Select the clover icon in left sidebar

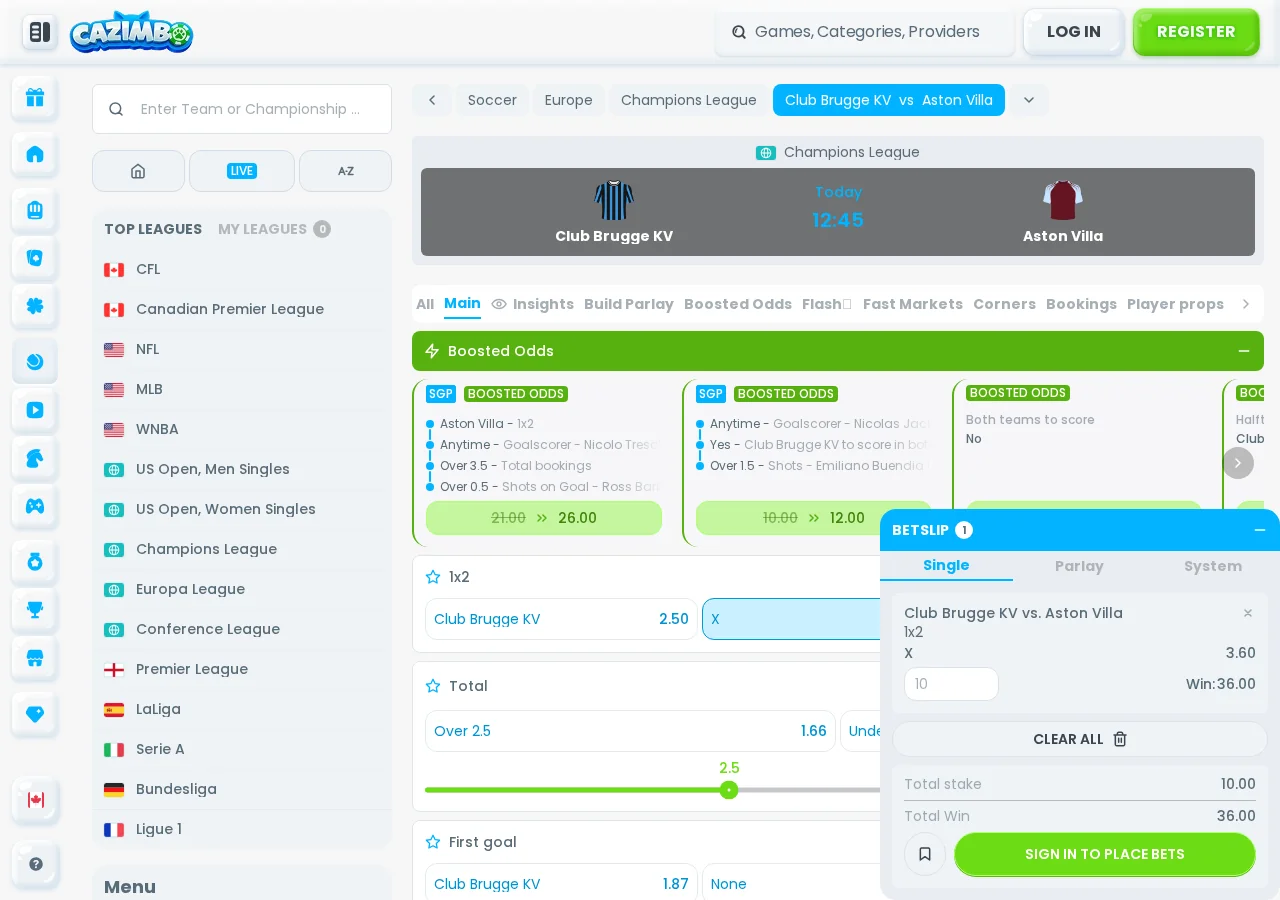point(35,306)
